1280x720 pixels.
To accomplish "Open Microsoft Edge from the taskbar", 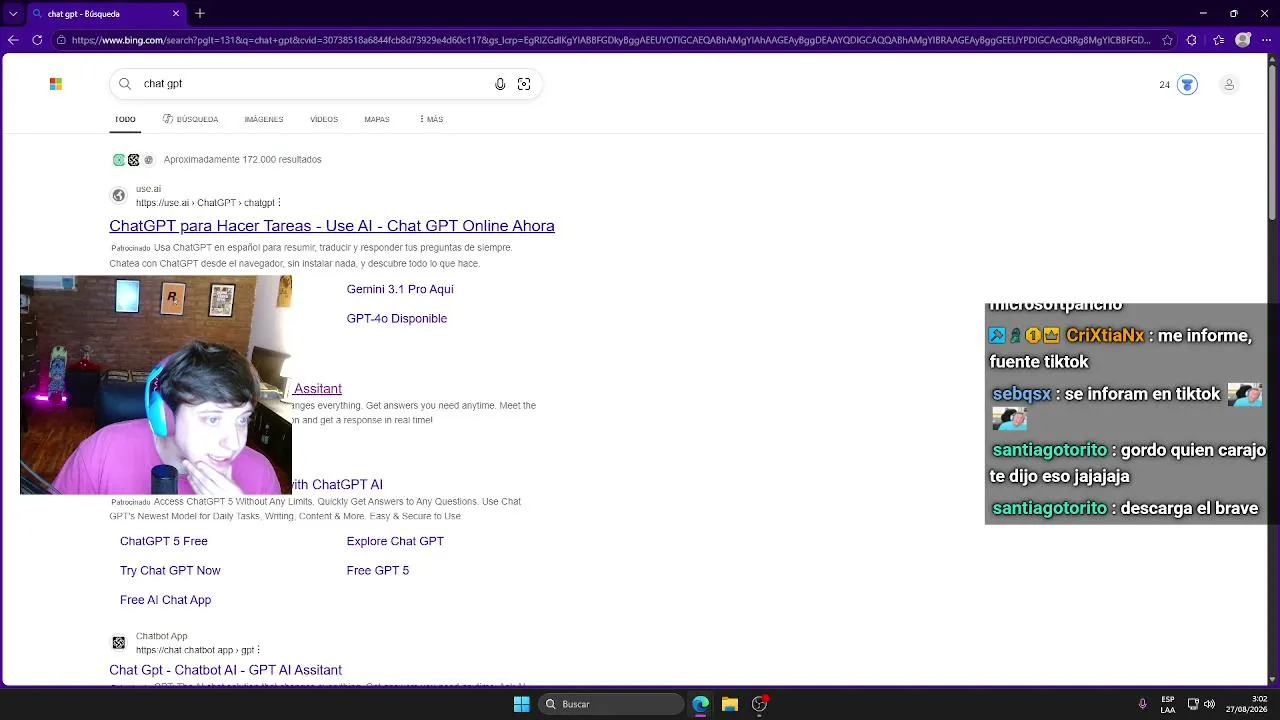I will click(x=700, y=704).
